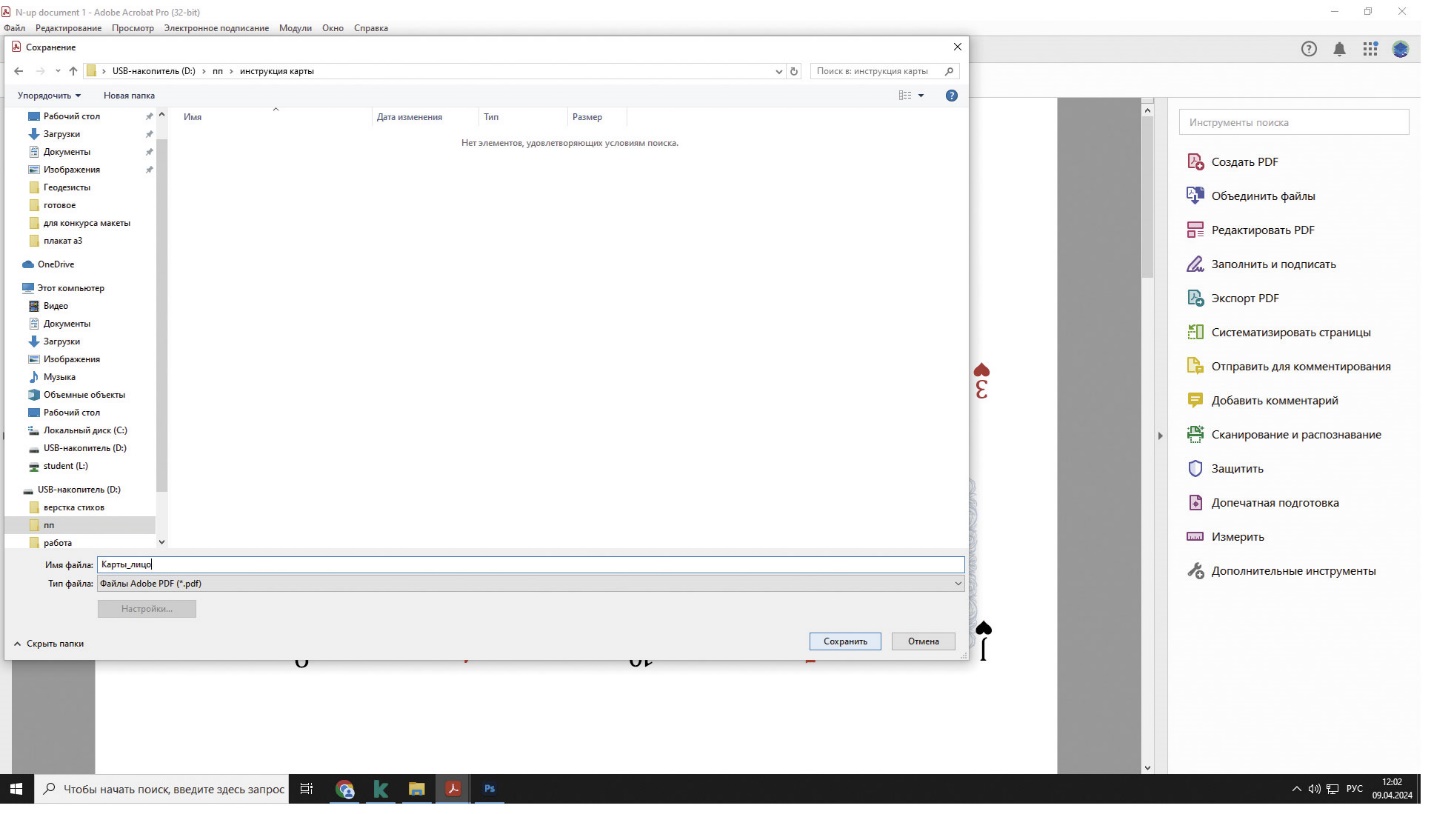Viewport: 1431px width, 814px height.
Task: Select the Measure ruler icon
Action: [x=1195, y=537]
